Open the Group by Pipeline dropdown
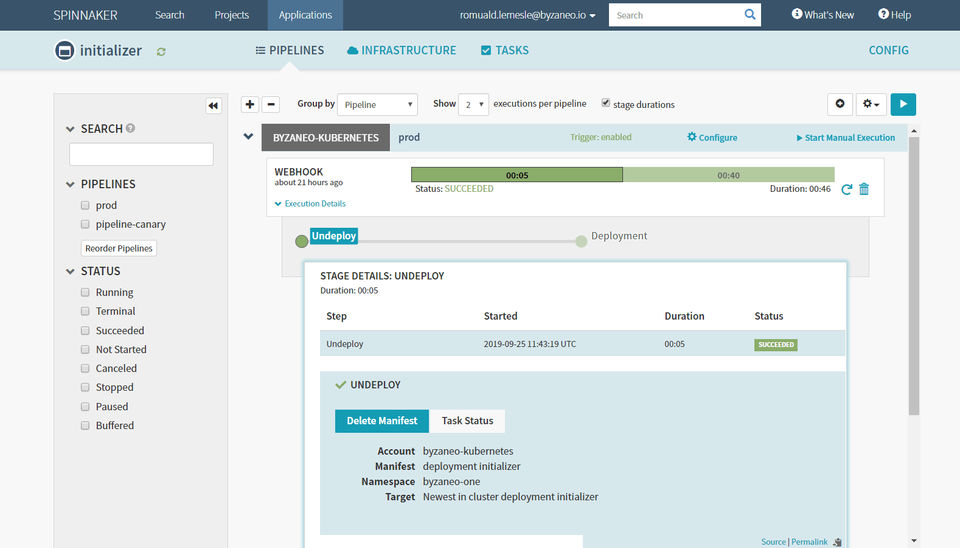Viewport: 960px width, 548px height. point(377,105)
